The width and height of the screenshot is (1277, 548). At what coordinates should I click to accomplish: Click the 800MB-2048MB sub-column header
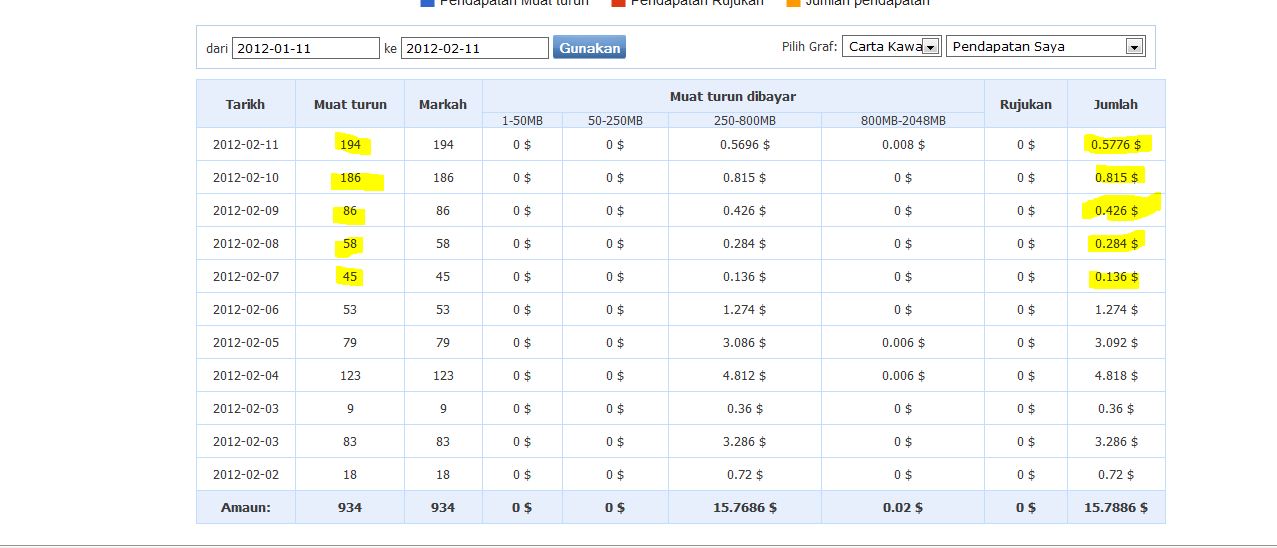click(x=903, y=121)
